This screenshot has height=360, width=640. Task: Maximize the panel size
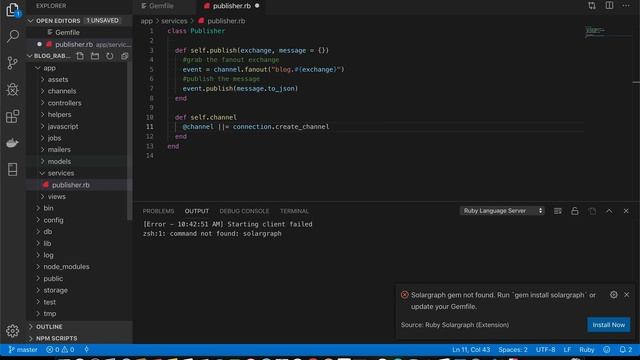(609, 211)
